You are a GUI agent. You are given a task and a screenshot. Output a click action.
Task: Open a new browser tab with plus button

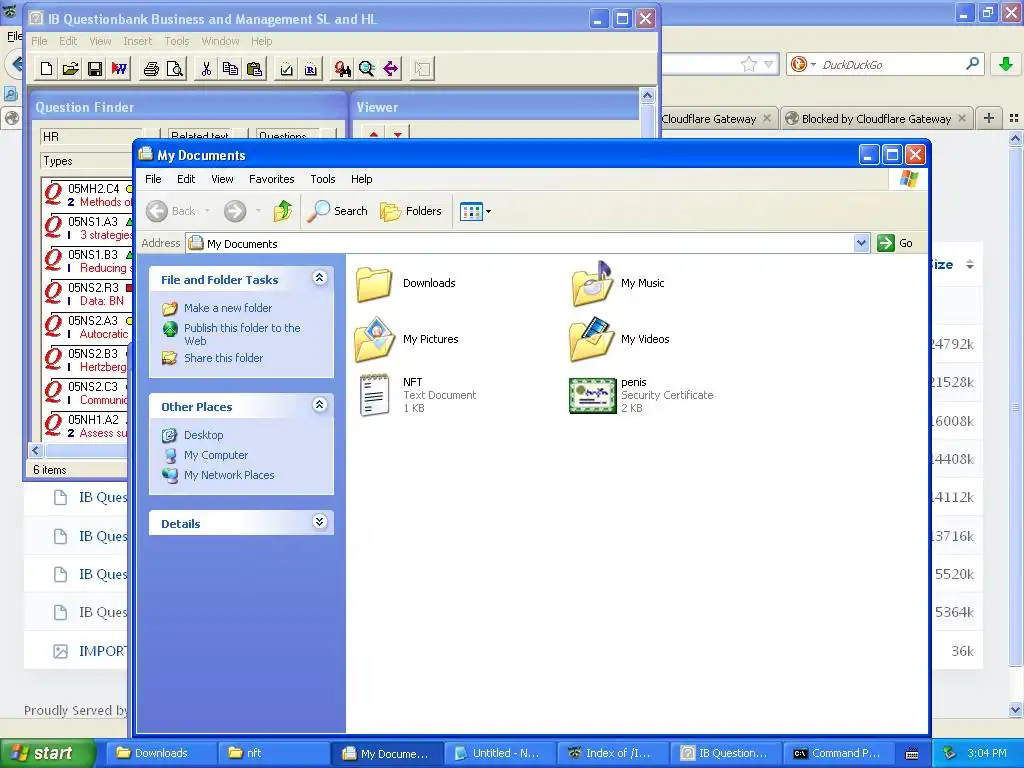989,118
